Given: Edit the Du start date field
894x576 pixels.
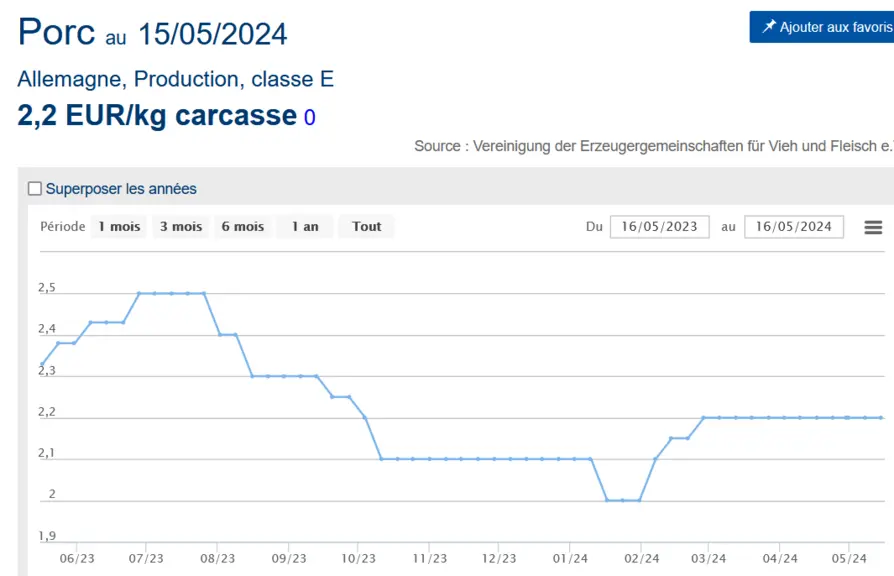Looking at the screenshot, I should coord(660,226).
